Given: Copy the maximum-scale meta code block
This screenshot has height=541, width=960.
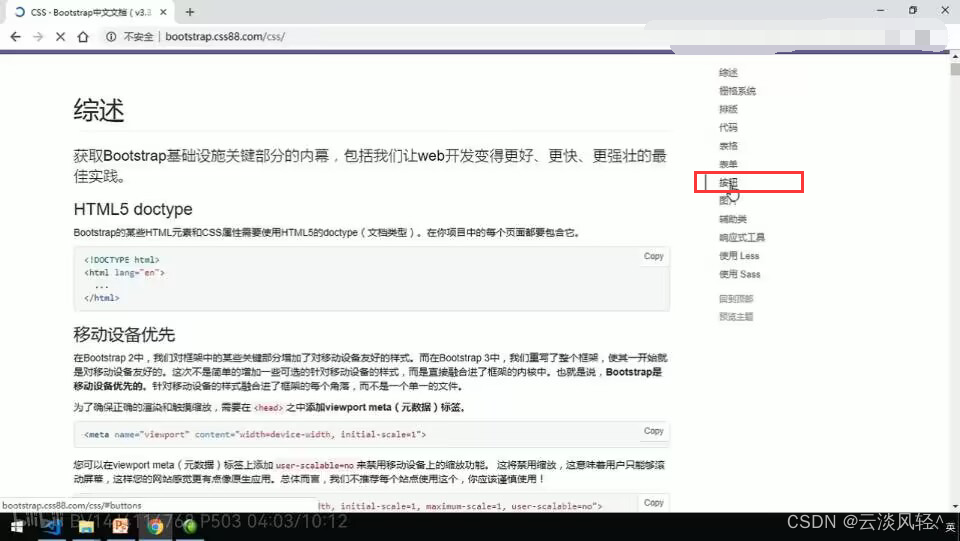Looking at the screenshot, I should pos(653,502).
